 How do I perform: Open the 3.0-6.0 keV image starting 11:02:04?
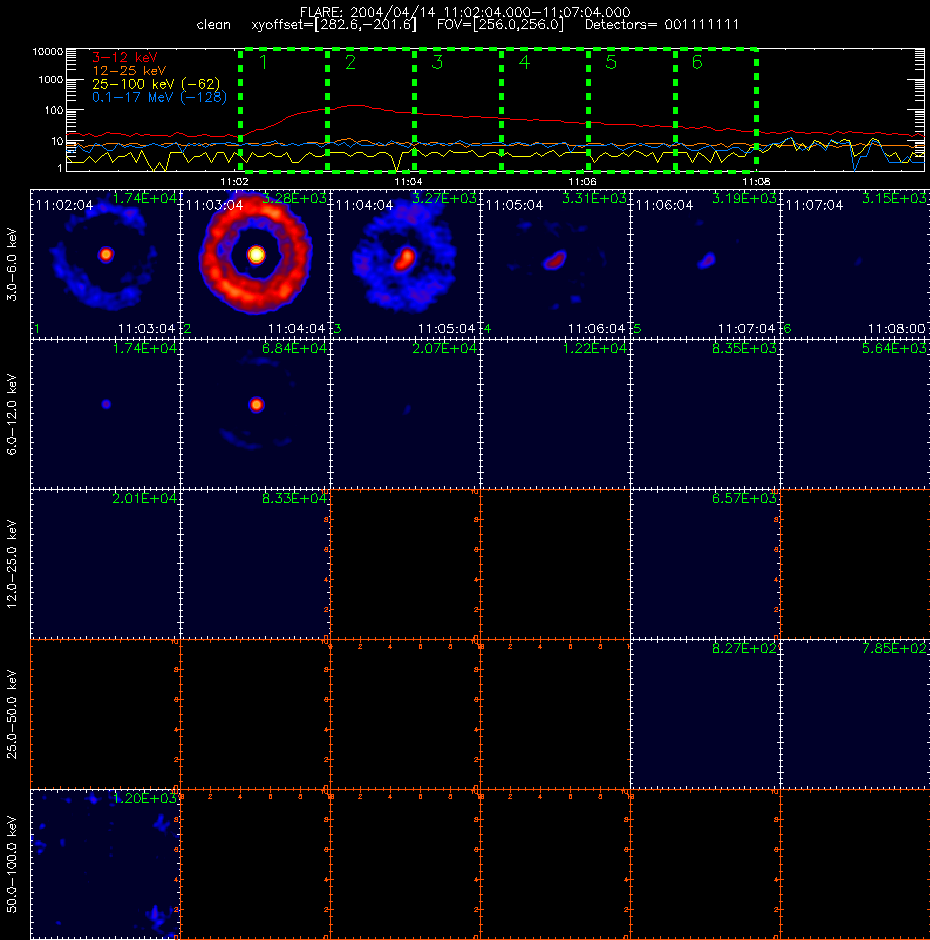point(106,264)
